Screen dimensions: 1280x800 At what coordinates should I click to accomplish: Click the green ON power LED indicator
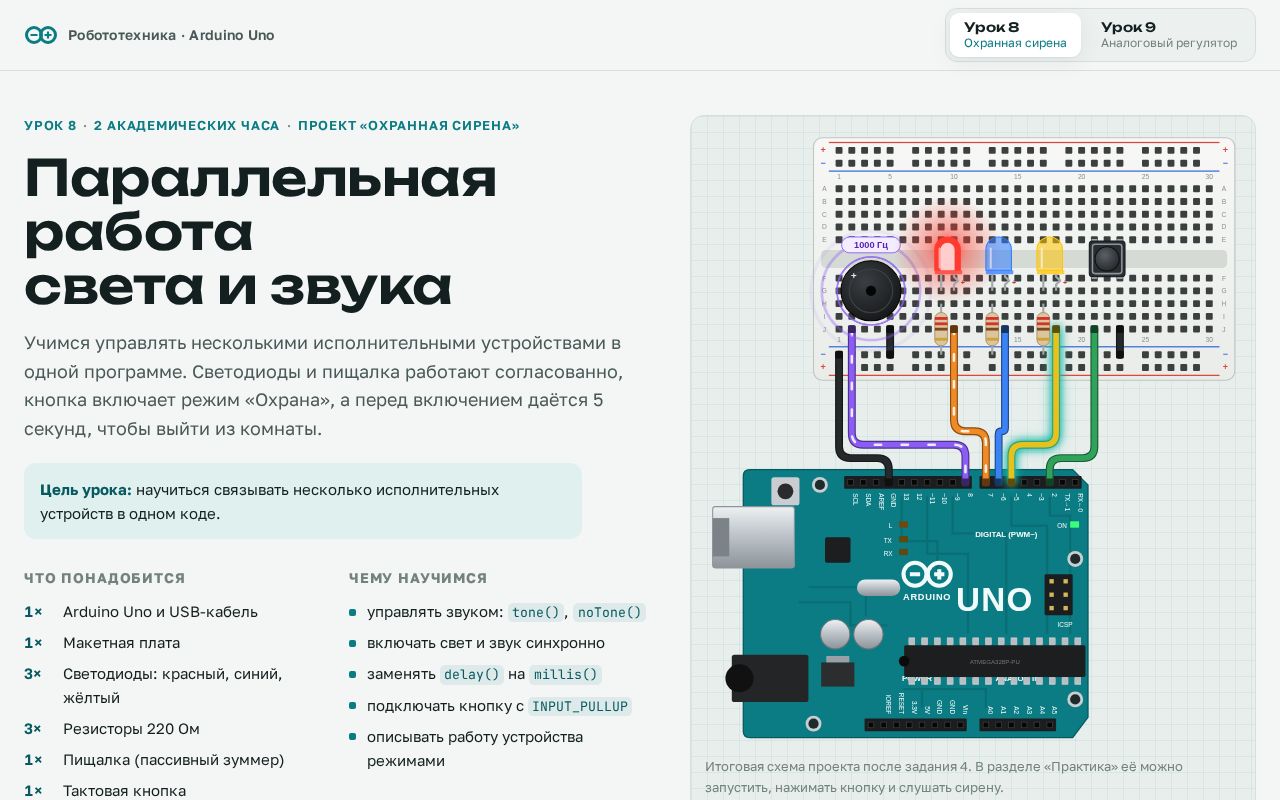(1075, 525)
